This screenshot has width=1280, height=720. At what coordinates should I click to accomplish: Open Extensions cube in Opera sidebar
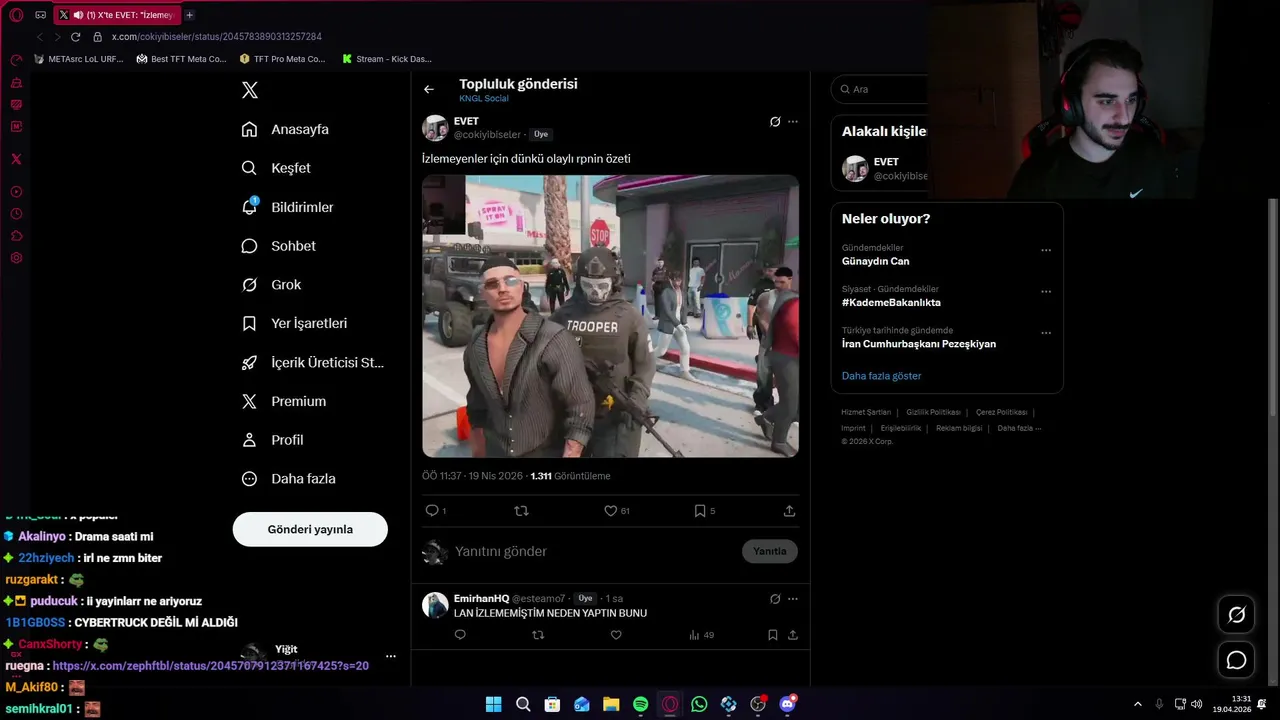[x=16, y=236]
